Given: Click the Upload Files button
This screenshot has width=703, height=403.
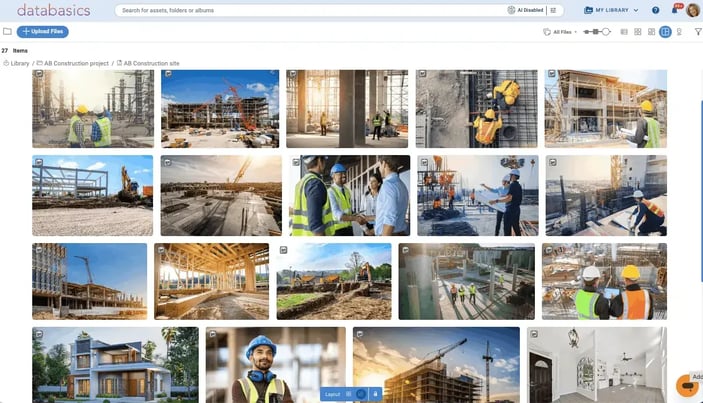Looking at the screenshot, I should (x=43, y=31).
